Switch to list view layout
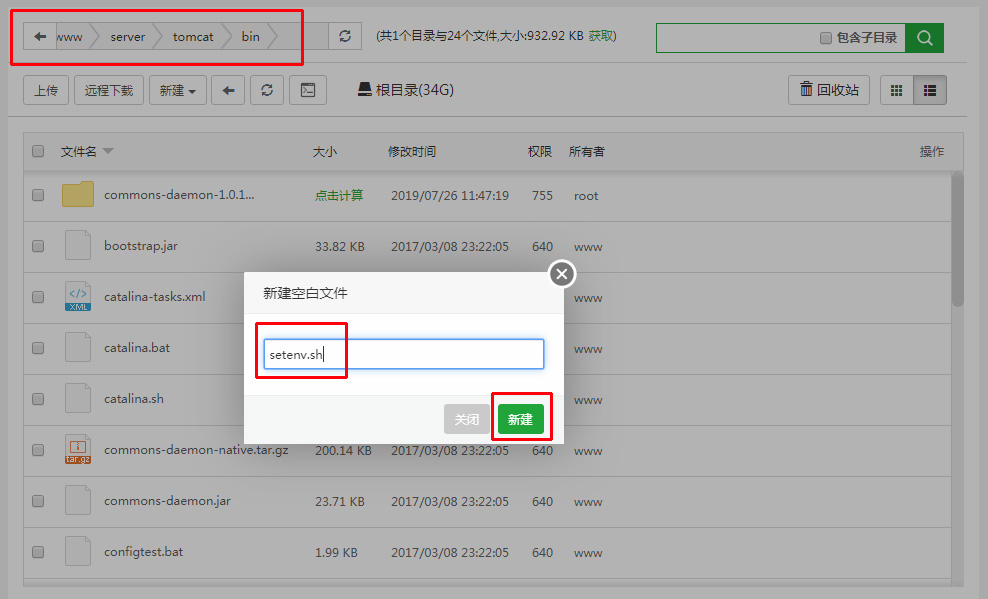988x599 pixels. click(929, 90)
